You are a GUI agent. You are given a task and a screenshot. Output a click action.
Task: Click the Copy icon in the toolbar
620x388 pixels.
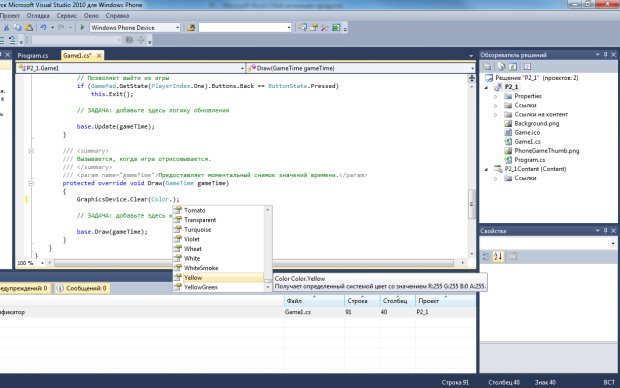tap(17, 28)
